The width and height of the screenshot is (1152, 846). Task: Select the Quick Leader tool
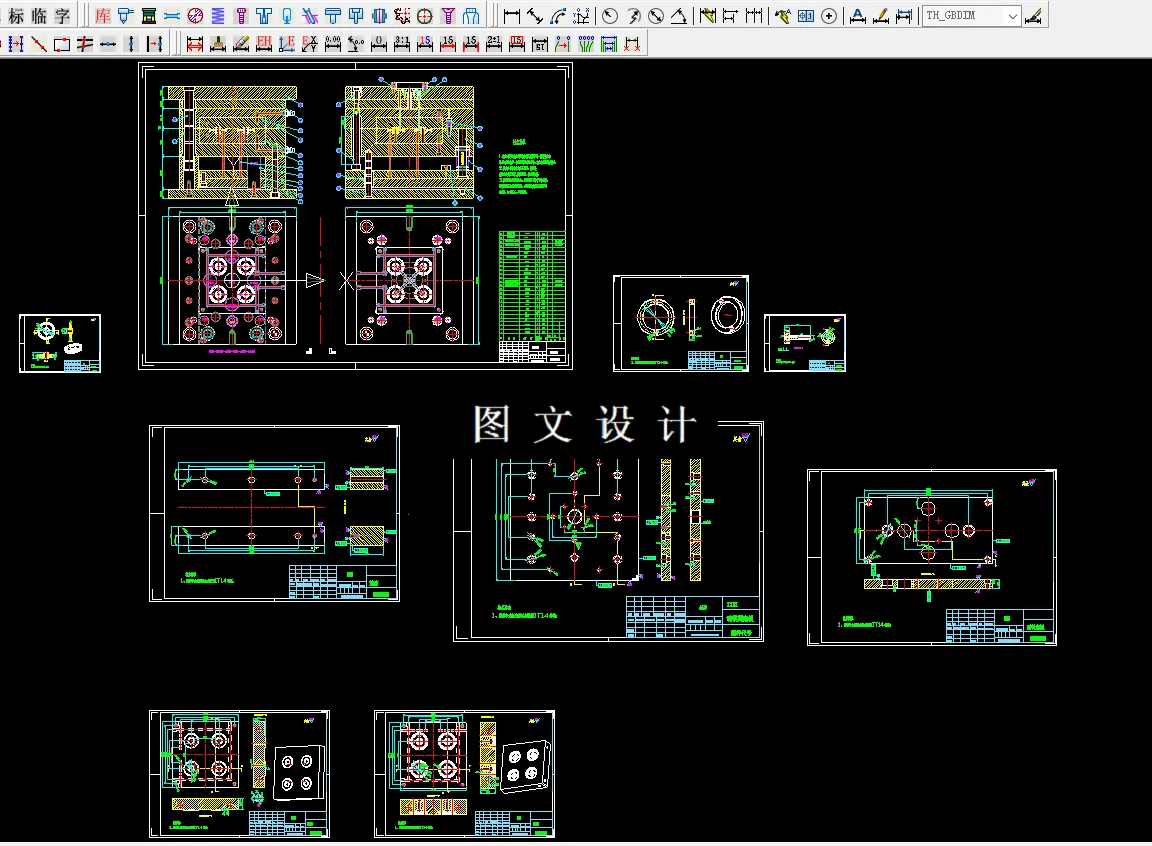[782, 15]
